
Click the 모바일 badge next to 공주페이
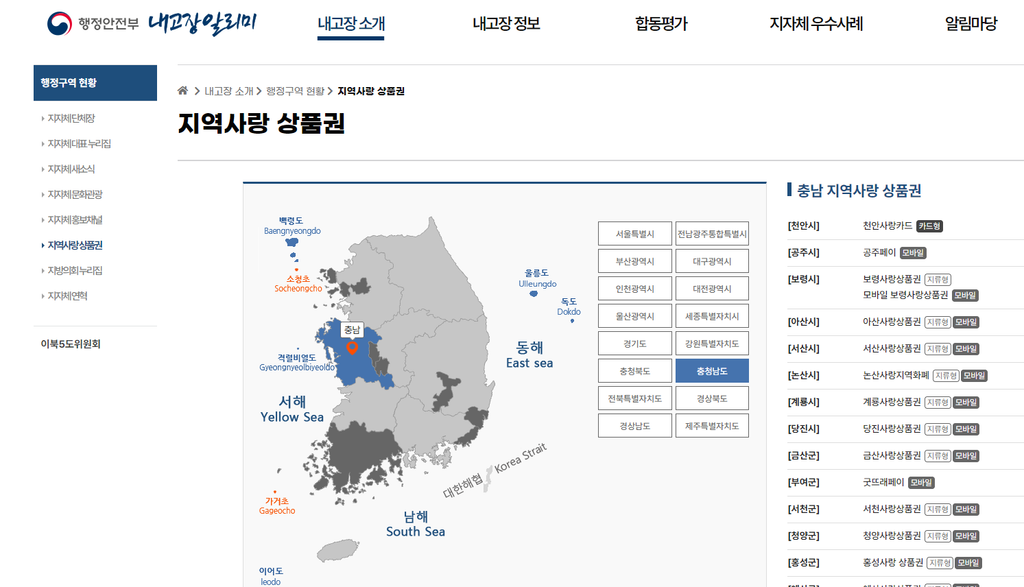point(912,253)
